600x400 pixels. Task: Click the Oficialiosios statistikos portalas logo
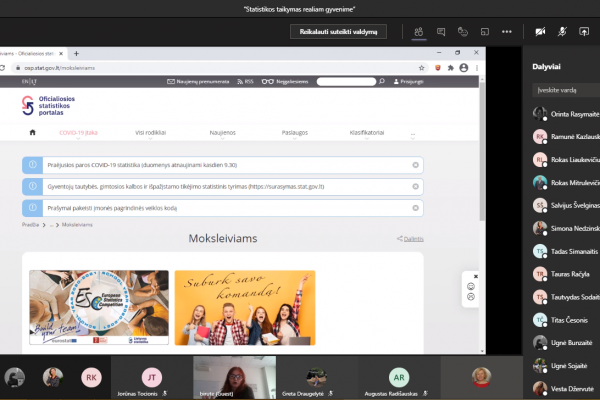(x=48, y=106)
